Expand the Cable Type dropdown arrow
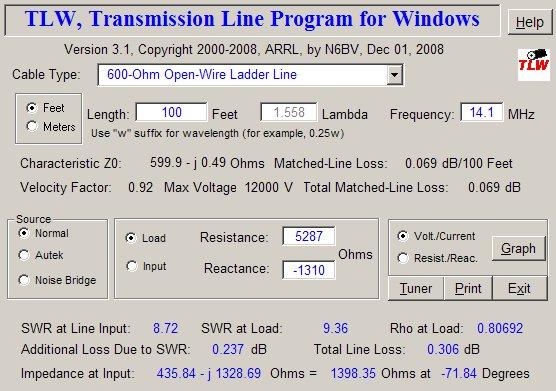 tap(394, 75)
